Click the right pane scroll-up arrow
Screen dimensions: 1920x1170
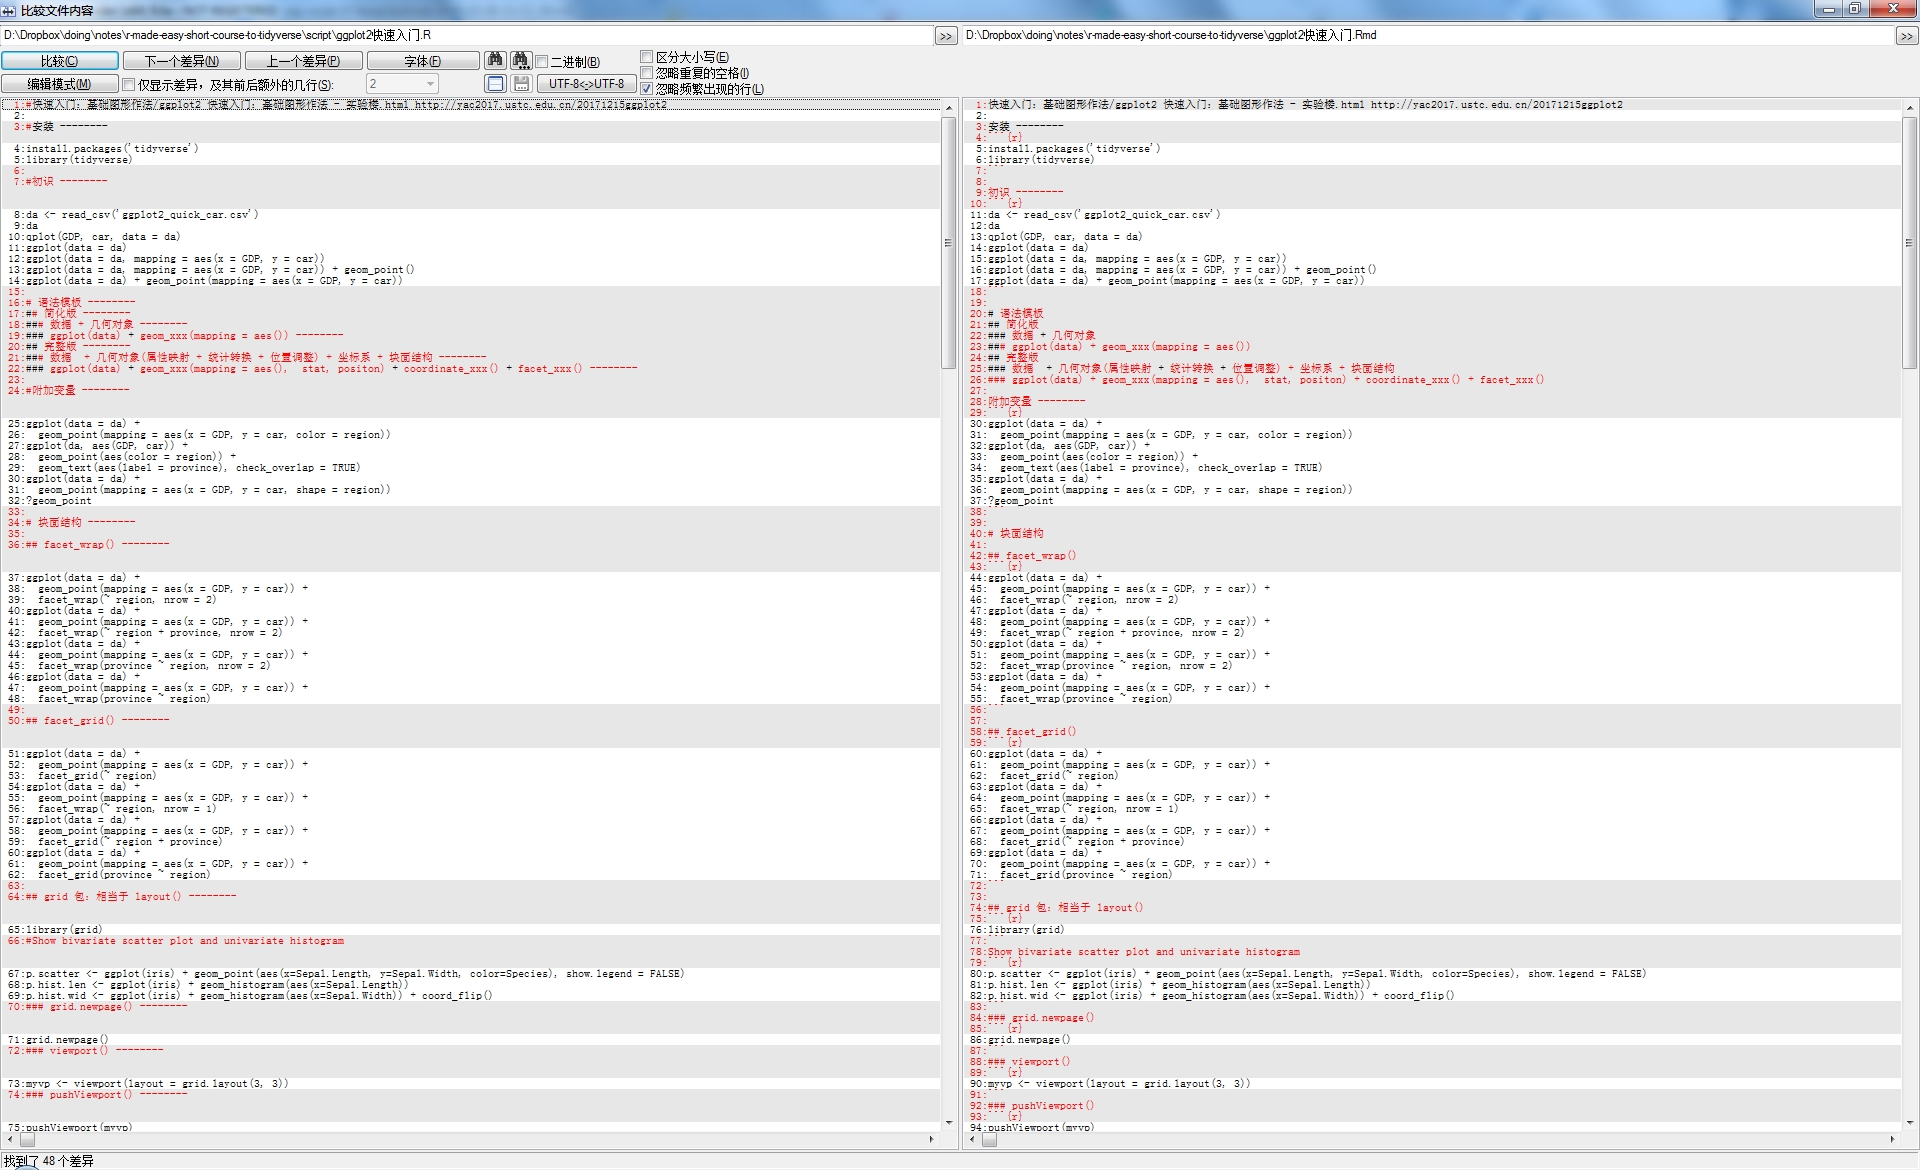pyautogui.click(x=1909, y=107)
